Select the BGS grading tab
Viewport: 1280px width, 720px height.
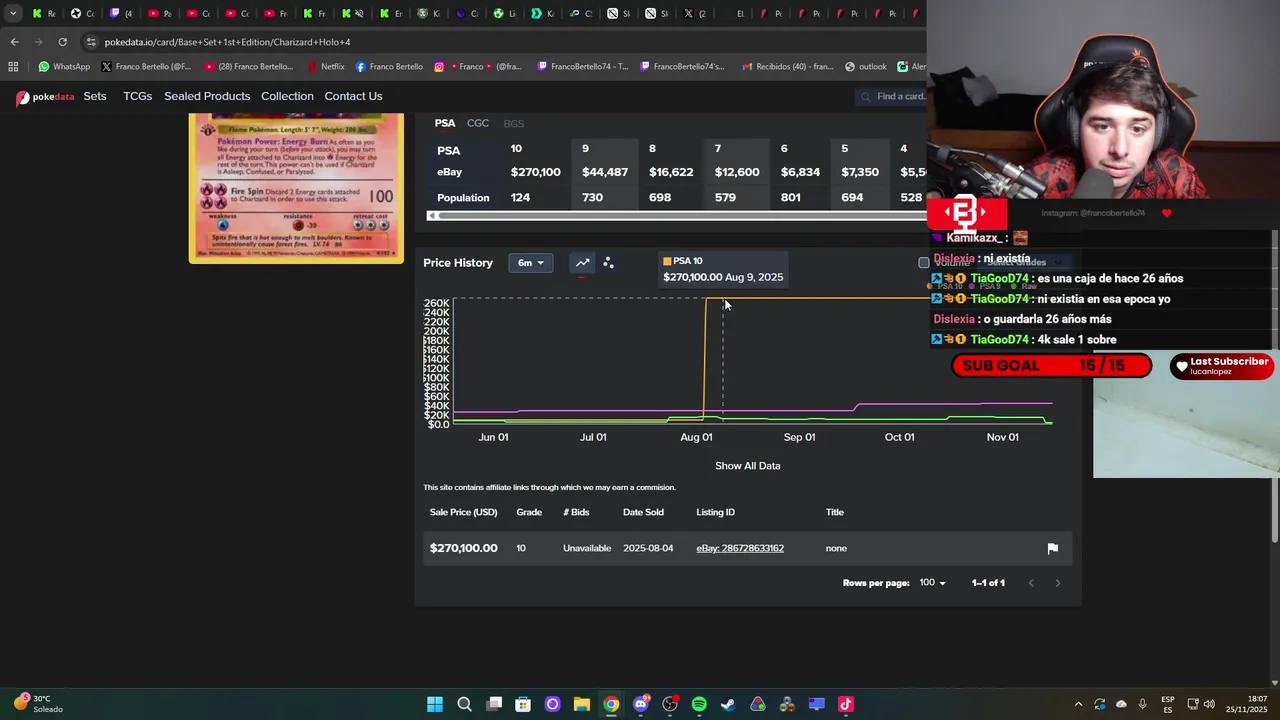click(x=514, y=123)
